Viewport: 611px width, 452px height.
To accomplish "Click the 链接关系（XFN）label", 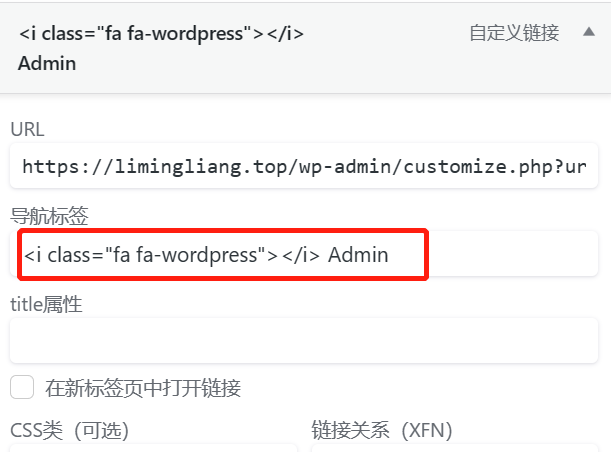I will click(382, 431).
